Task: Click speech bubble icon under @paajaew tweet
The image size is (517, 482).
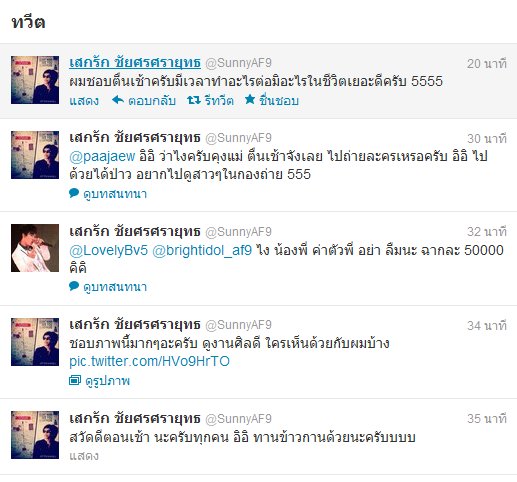Action: (x=74, y=193)
